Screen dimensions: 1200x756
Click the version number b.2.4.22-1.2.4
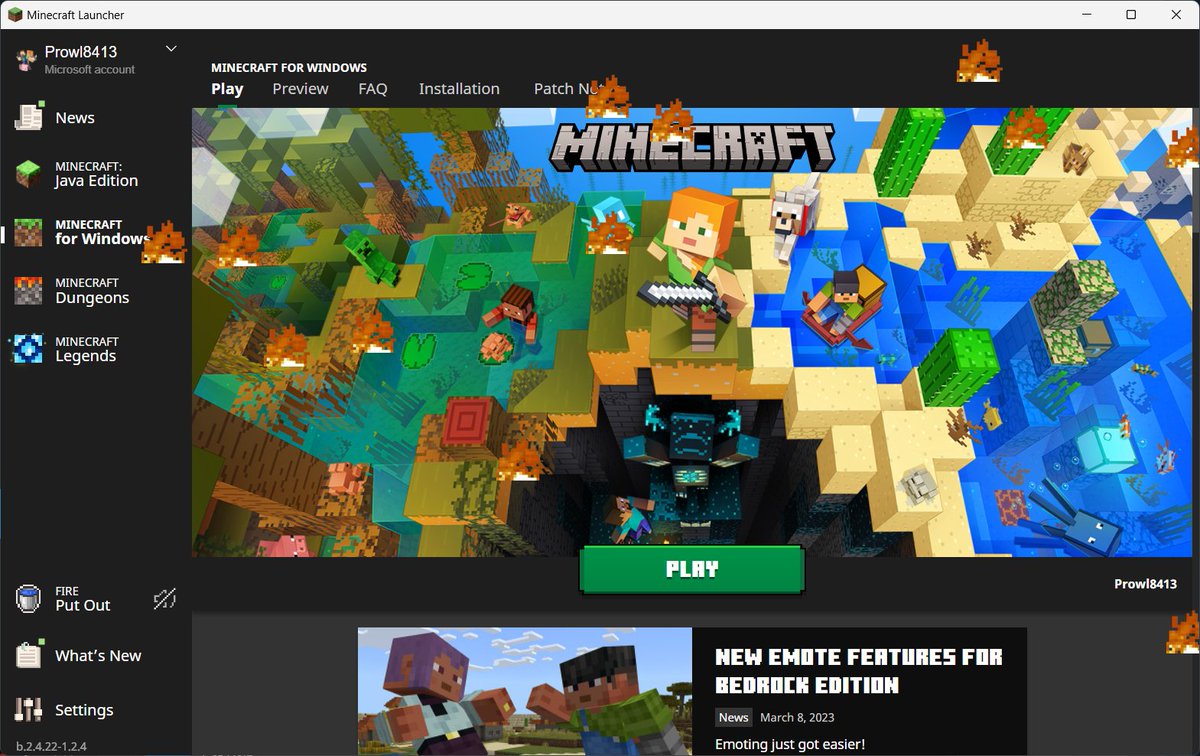coord(51,746)
